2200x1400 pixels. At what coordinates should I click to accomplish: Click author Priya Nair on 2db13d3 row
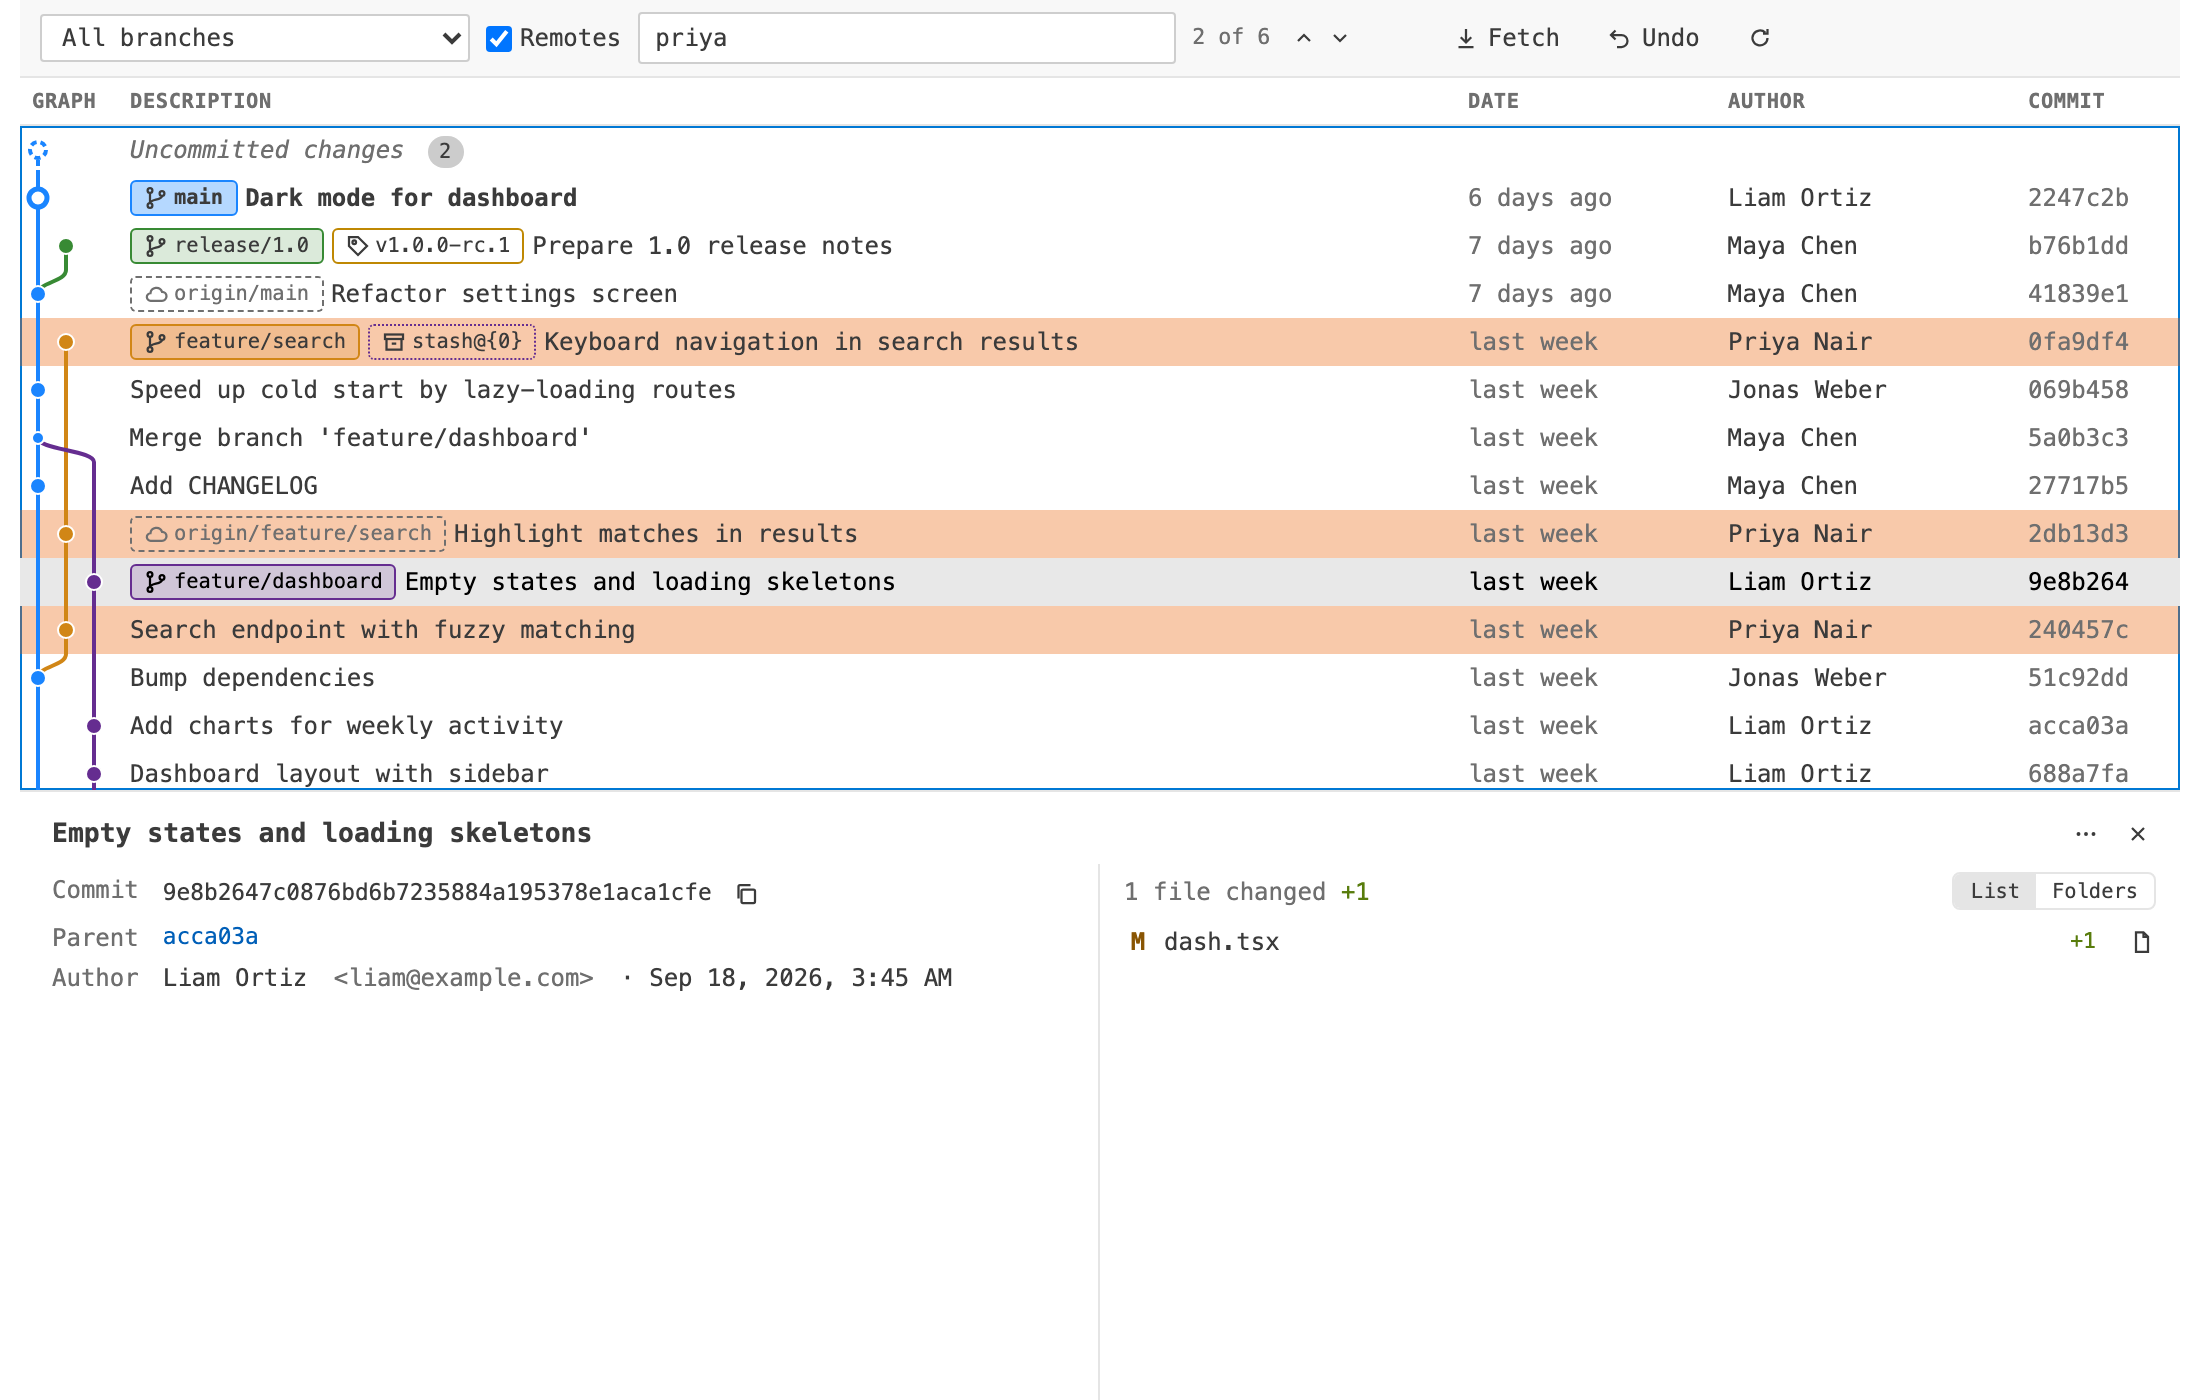pyautogui.click(x=1799, y=534)
